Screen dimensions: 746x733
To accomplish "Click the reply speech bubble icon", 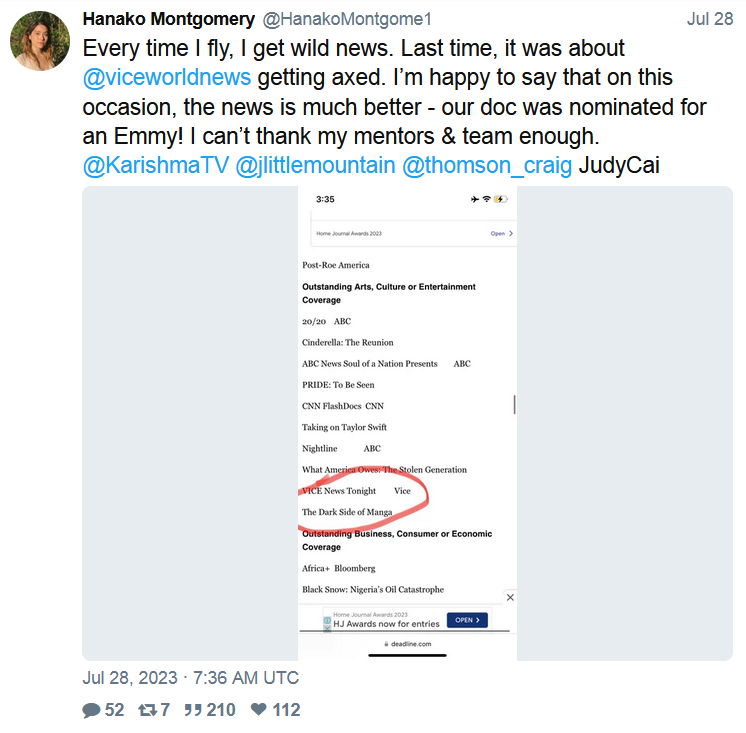I will pyautogui.click(x=92, y=710).
